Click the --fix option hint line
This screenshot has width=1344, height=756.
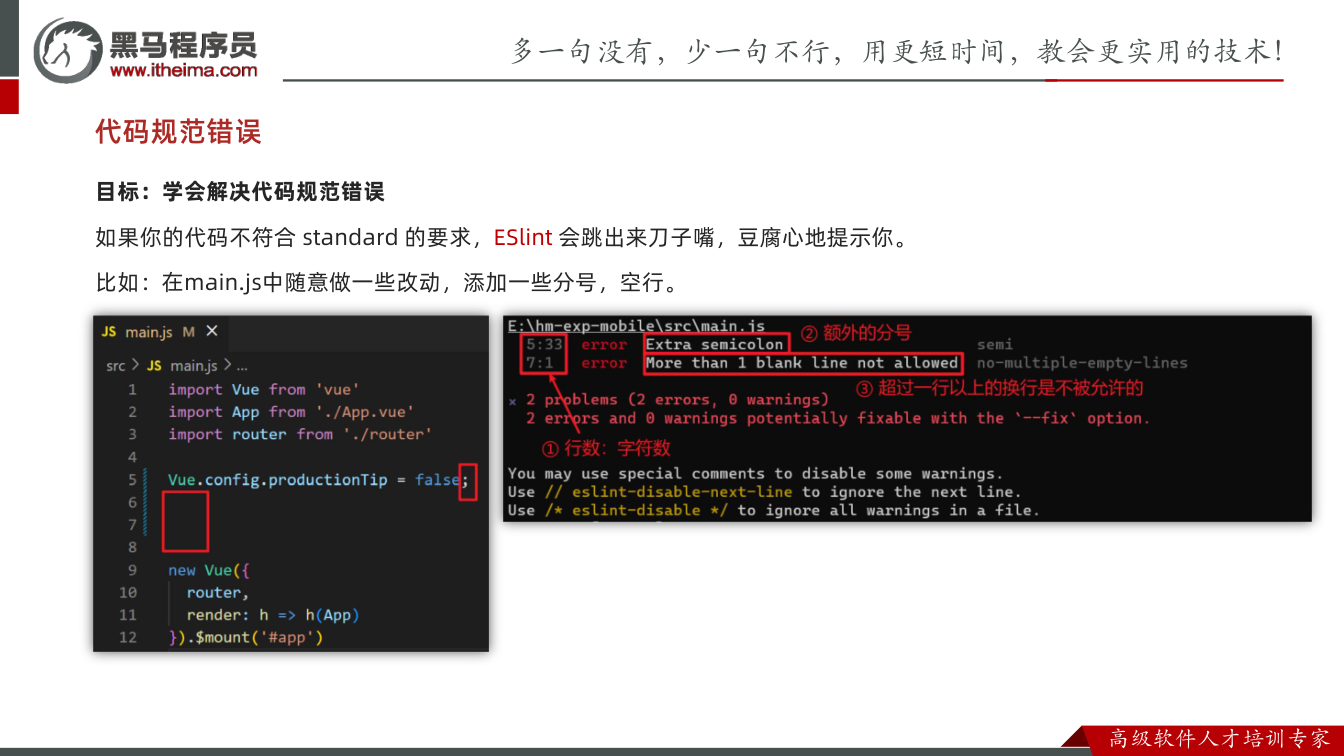tap(838, 418)
